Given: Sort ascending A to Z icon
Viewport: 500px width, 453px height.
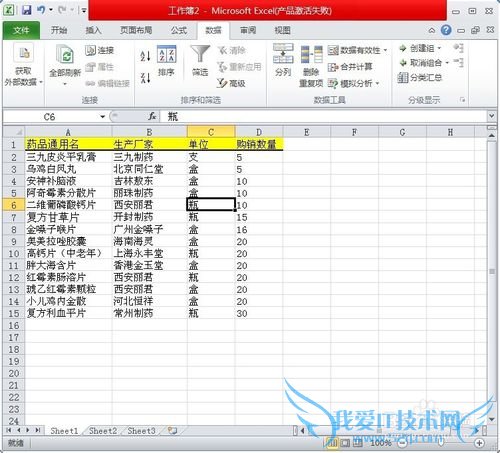Looking at the screenshot, I should (145, 56).
